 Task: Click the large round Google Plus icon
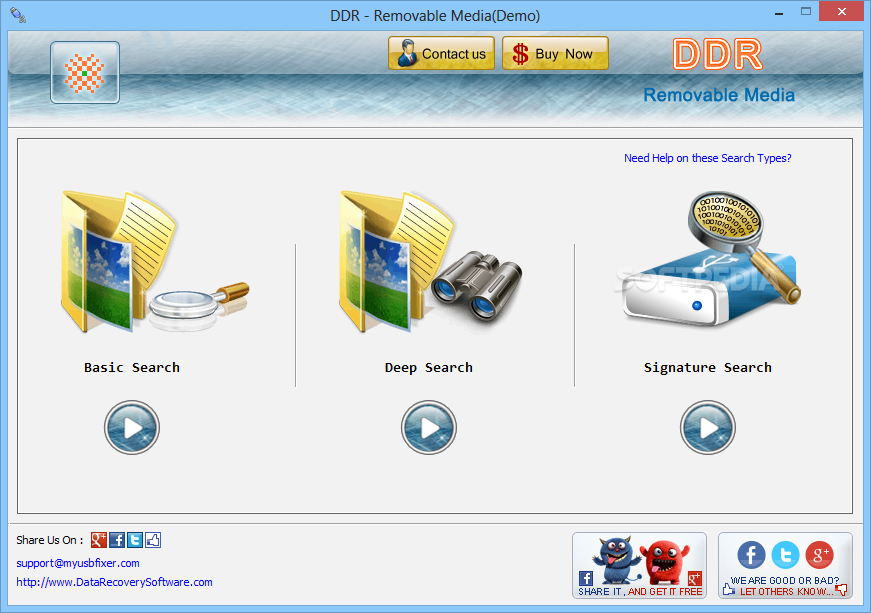tap(820, 555)
